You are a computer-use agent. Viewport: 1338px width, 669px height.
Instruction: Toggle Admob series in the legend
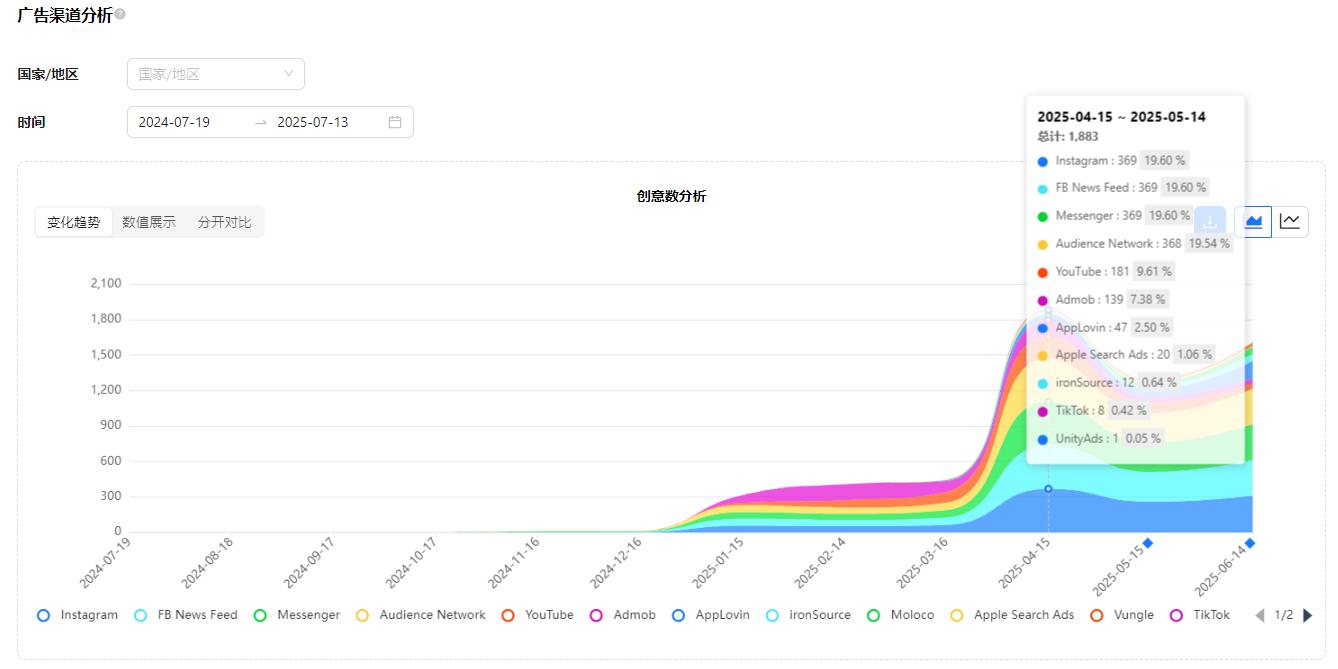point(622,615)
